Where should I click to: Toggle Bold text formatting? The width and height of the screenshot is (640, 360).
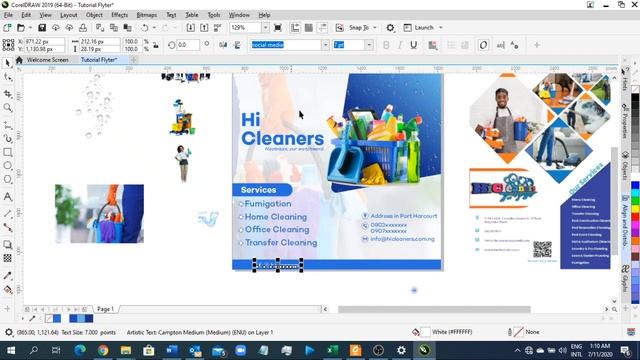pos(386,45)
